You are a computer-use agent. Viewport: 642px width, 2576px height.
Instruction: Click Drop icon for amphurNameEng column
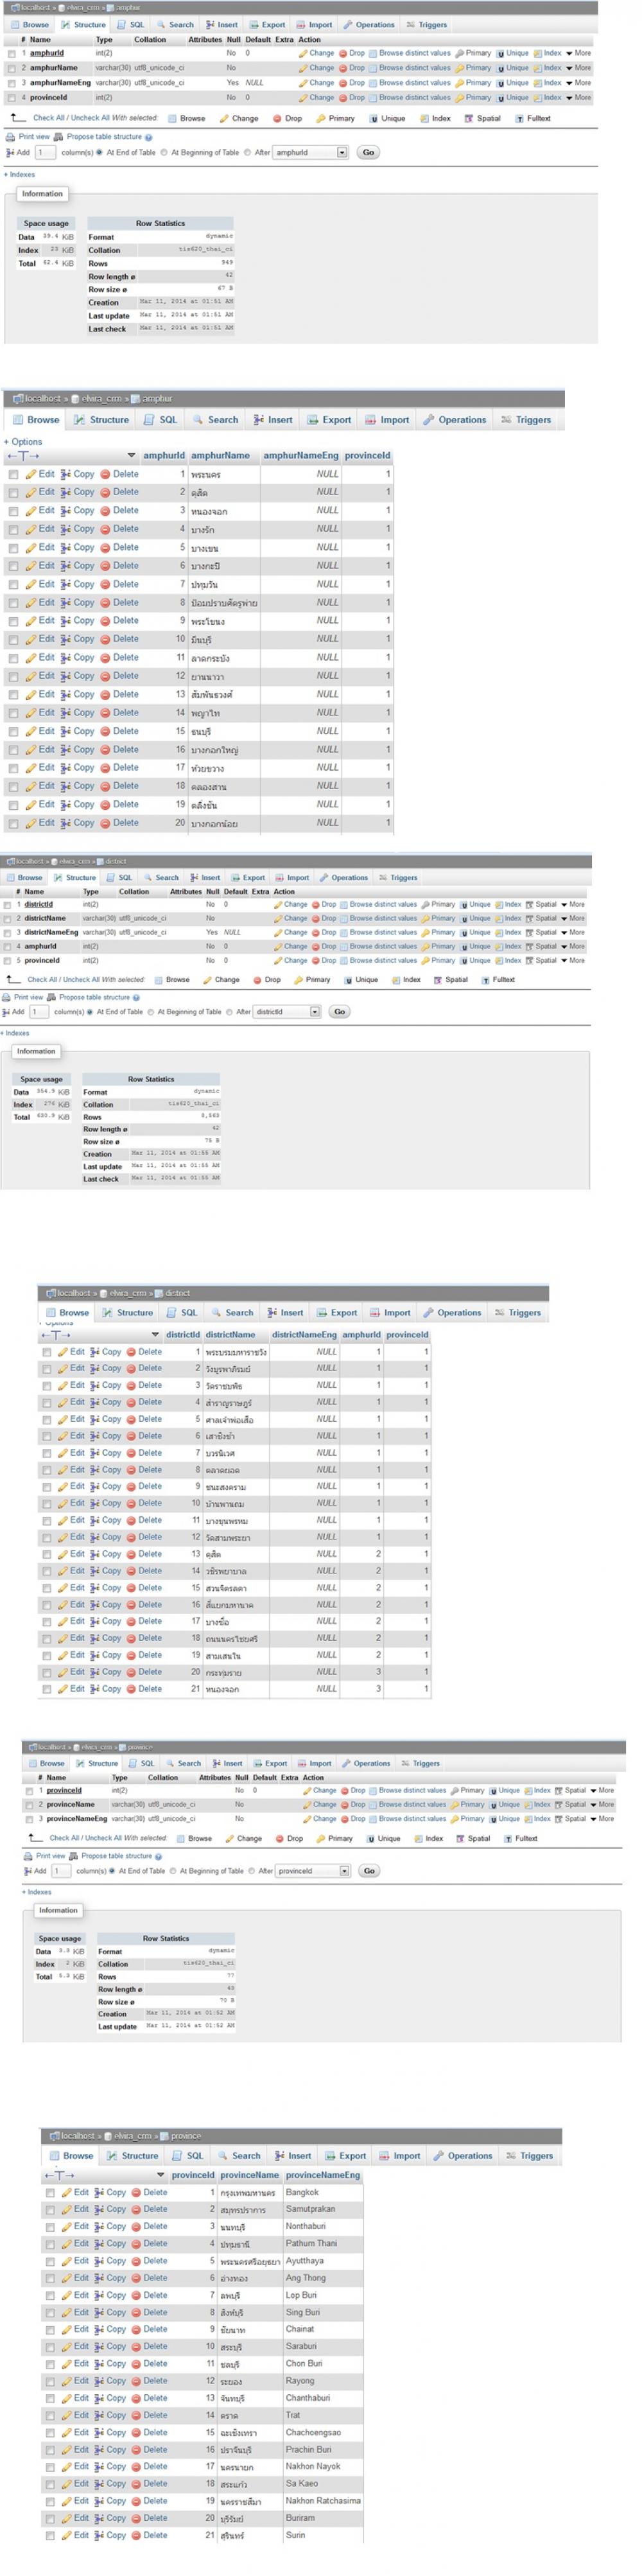click(x=343, y=83)
